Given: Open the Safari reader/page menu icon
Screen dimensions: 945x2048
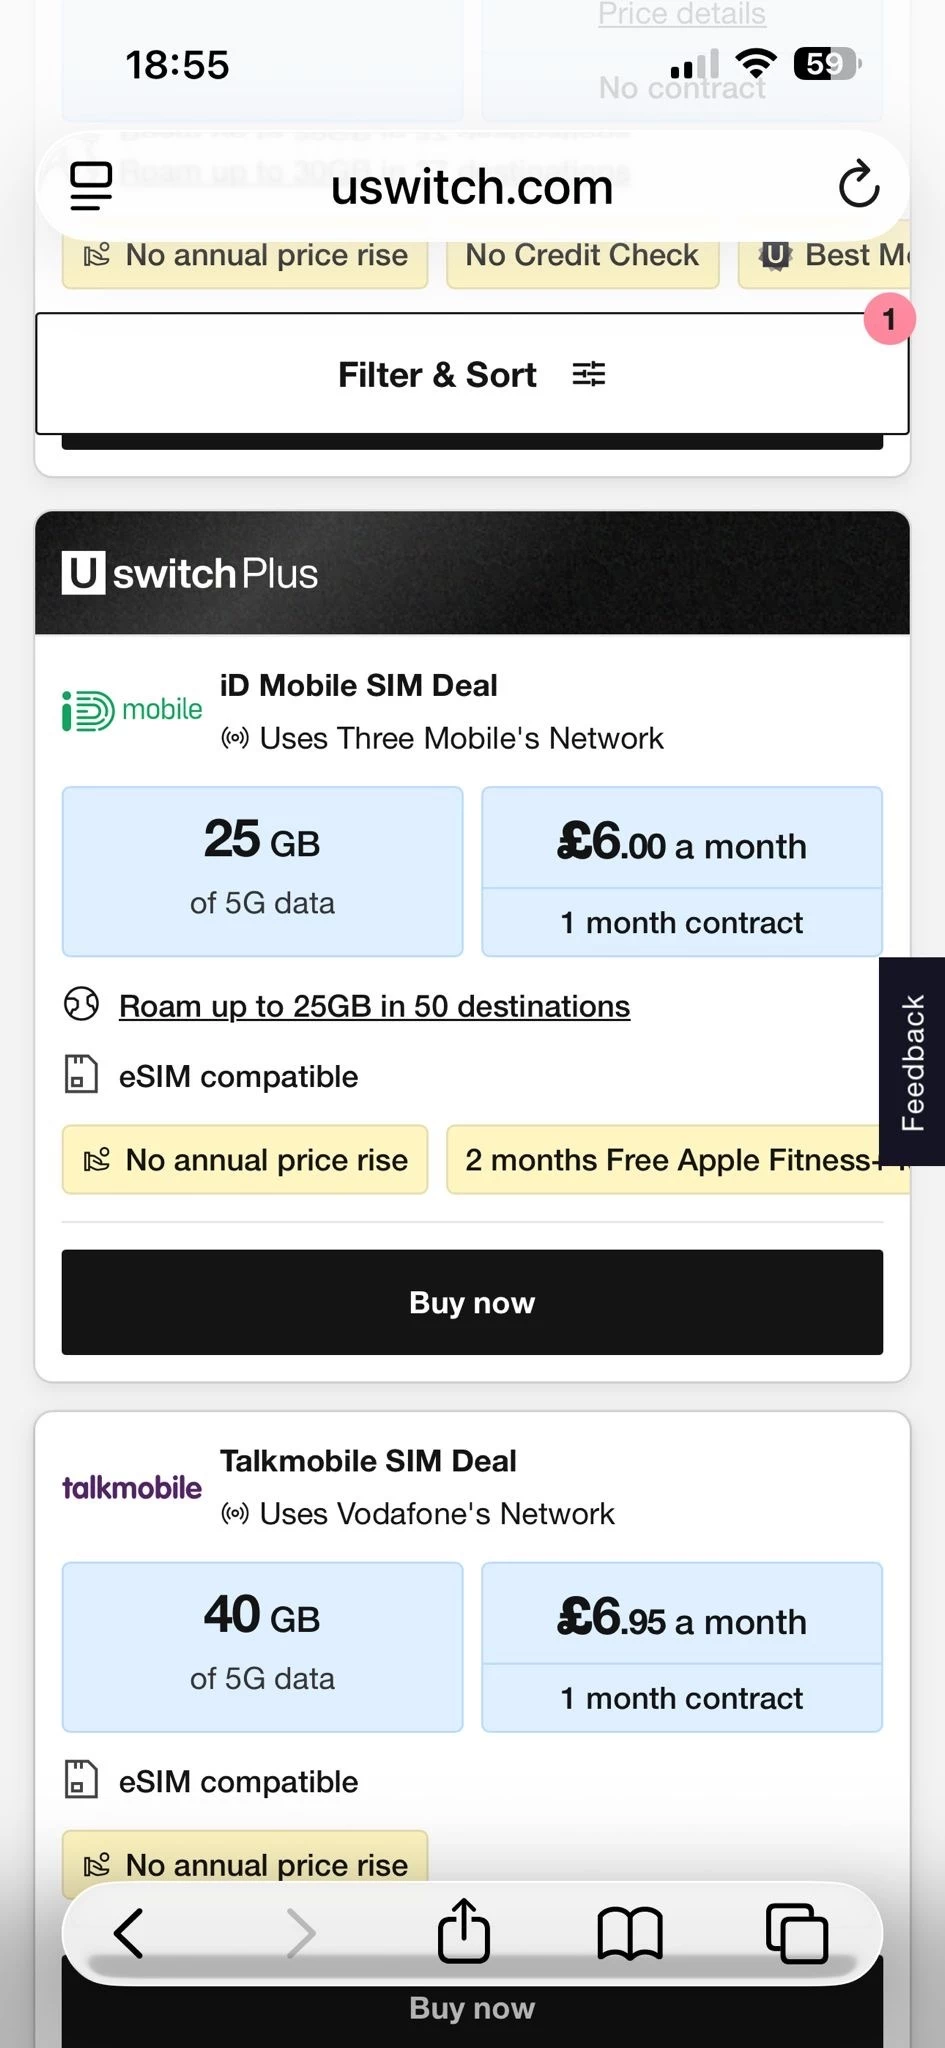Looking at the screenshot, I should (91, 186).
